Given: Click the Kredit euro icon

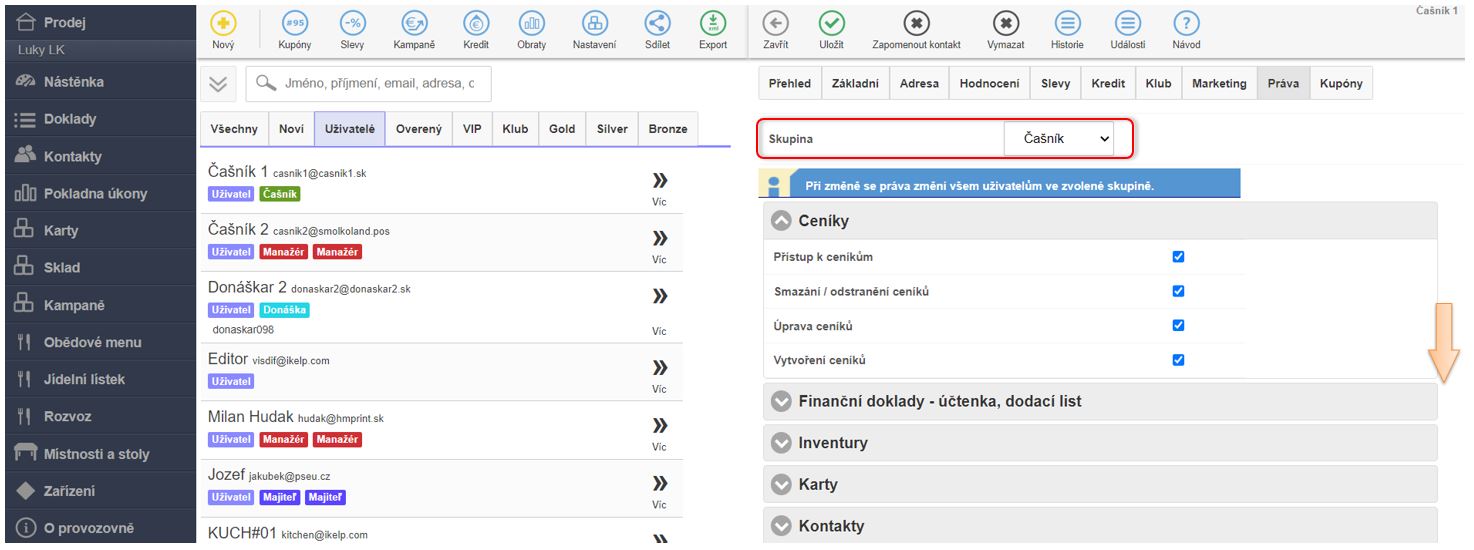Looking at the screenshot, I should tap(475, 25).
